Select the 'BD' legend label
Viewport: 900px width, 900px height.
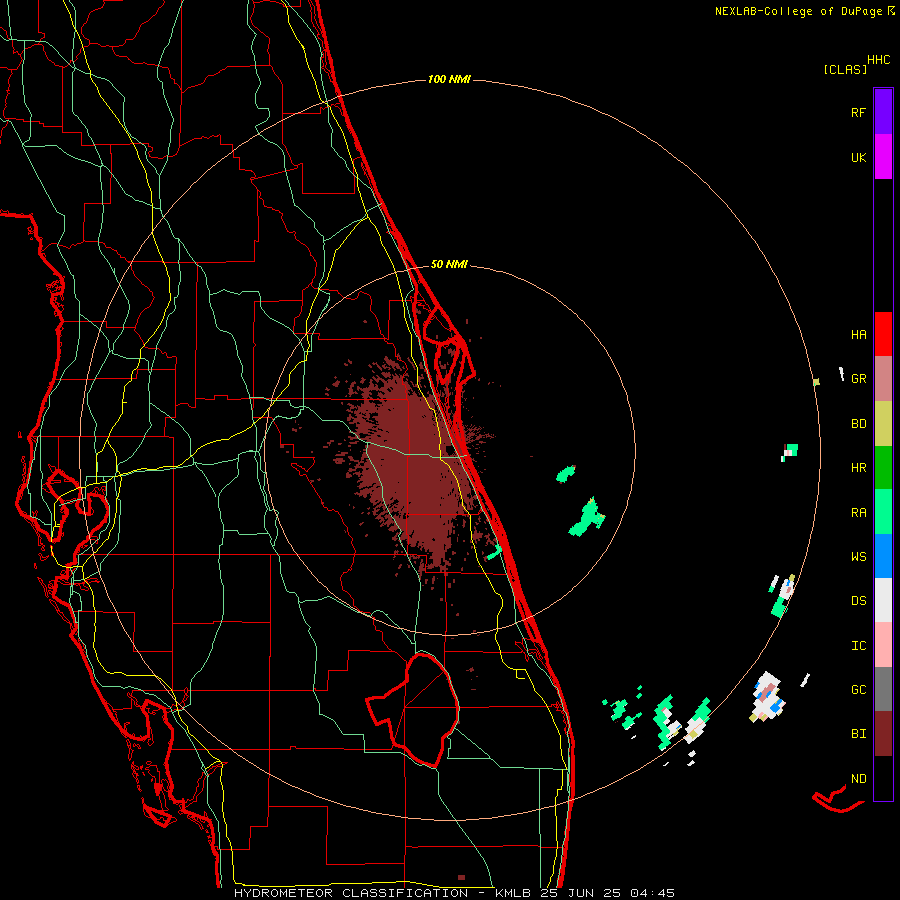pos(858,423)
